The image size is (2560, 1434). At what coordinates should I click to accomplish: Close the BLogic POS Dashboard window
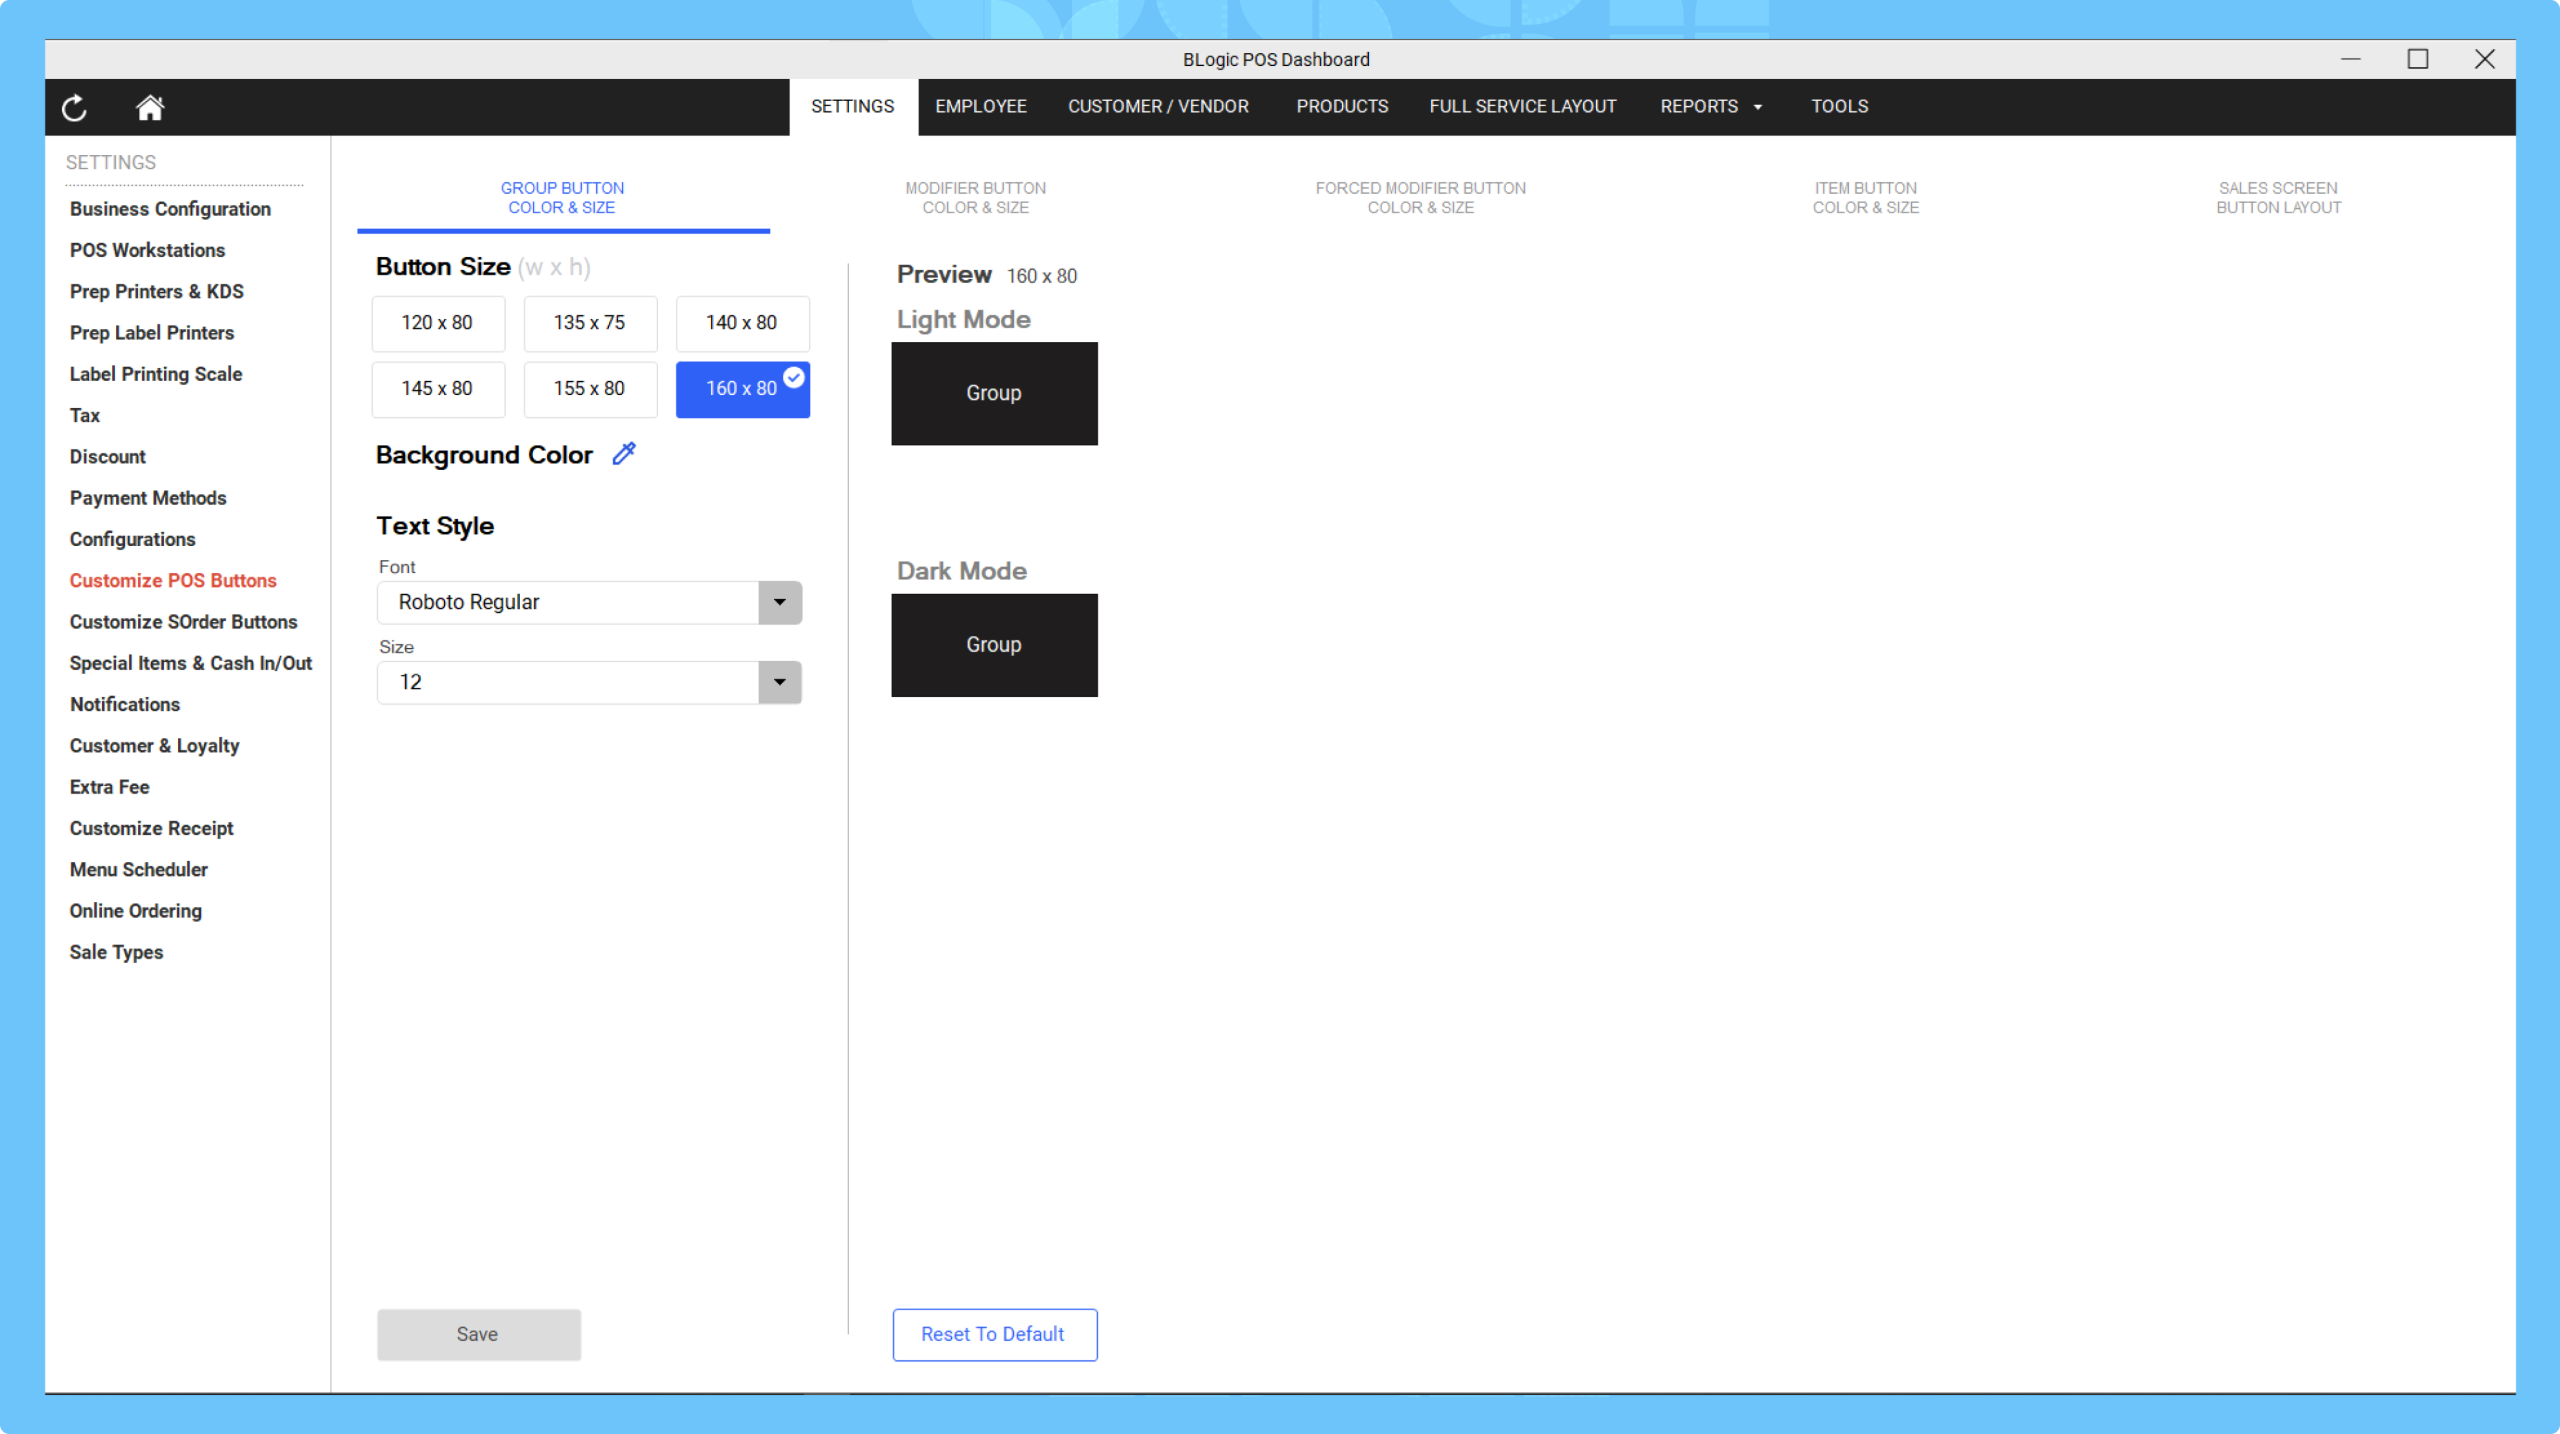(x=2485, y=59)
